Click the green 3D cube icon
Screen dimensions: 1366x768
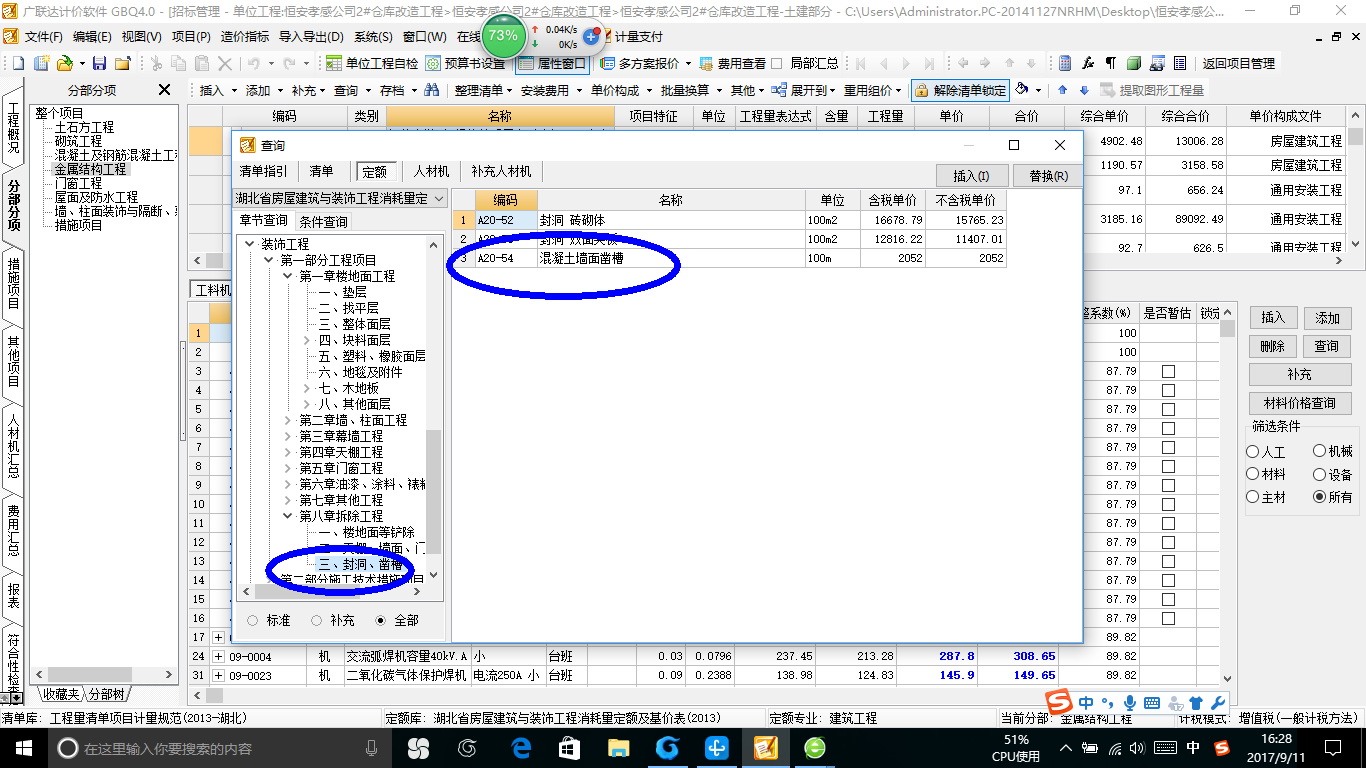[x=1134, y=63]
